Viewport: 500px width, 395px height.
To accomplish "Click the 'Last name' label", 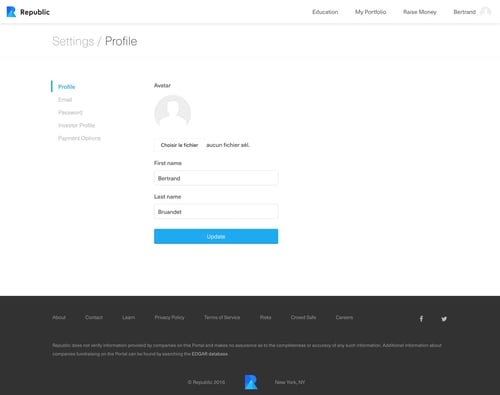I will [x=167, y=197].
